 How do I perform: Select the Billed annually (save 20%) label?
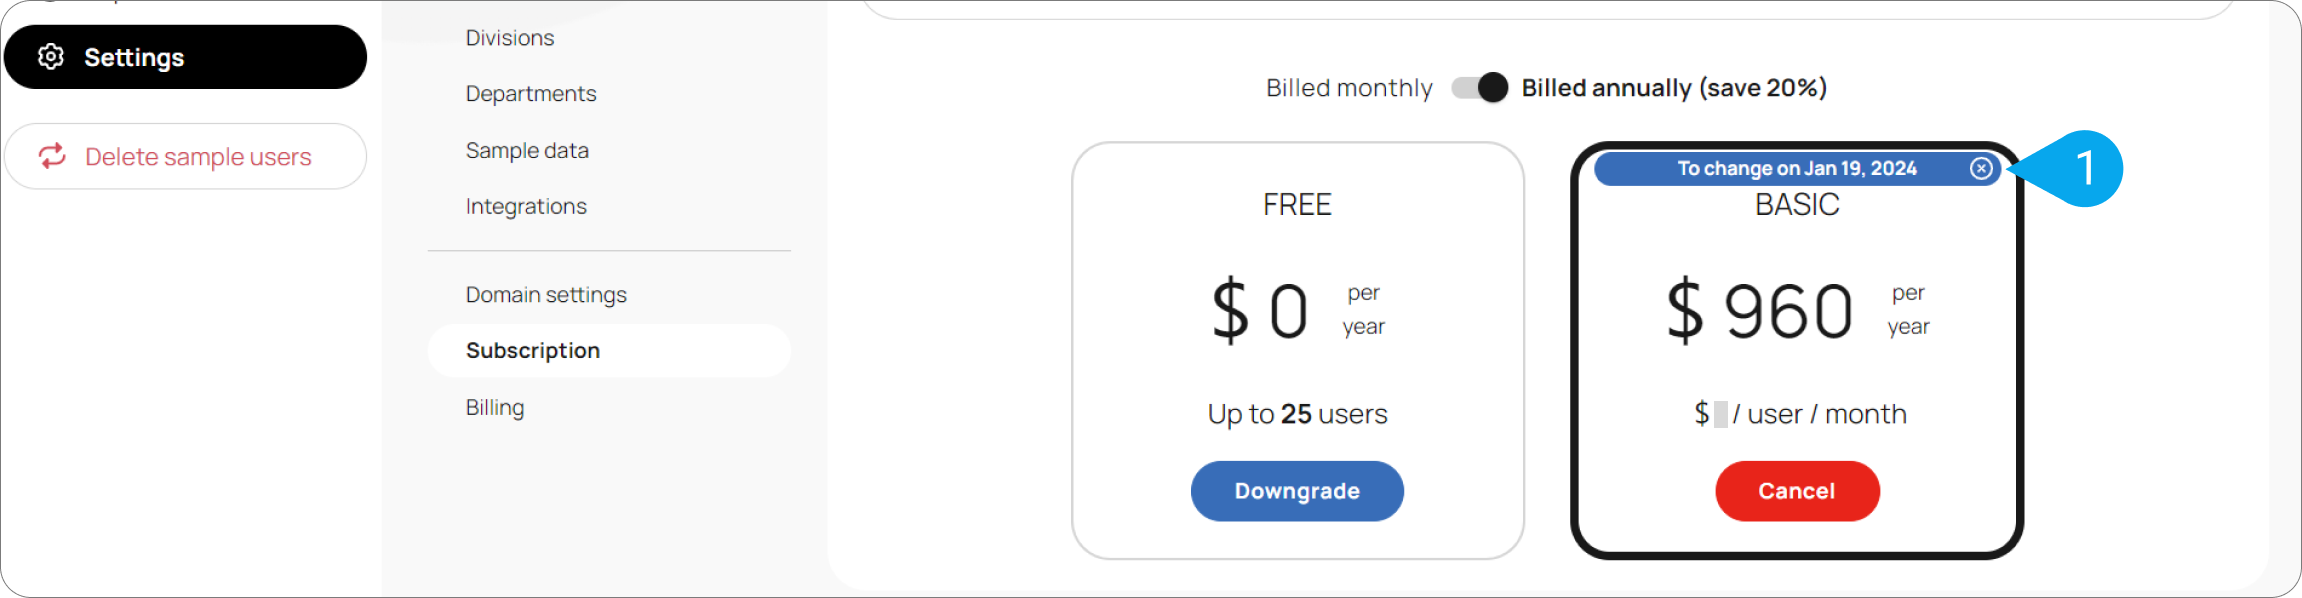[x=1674, y=88]
